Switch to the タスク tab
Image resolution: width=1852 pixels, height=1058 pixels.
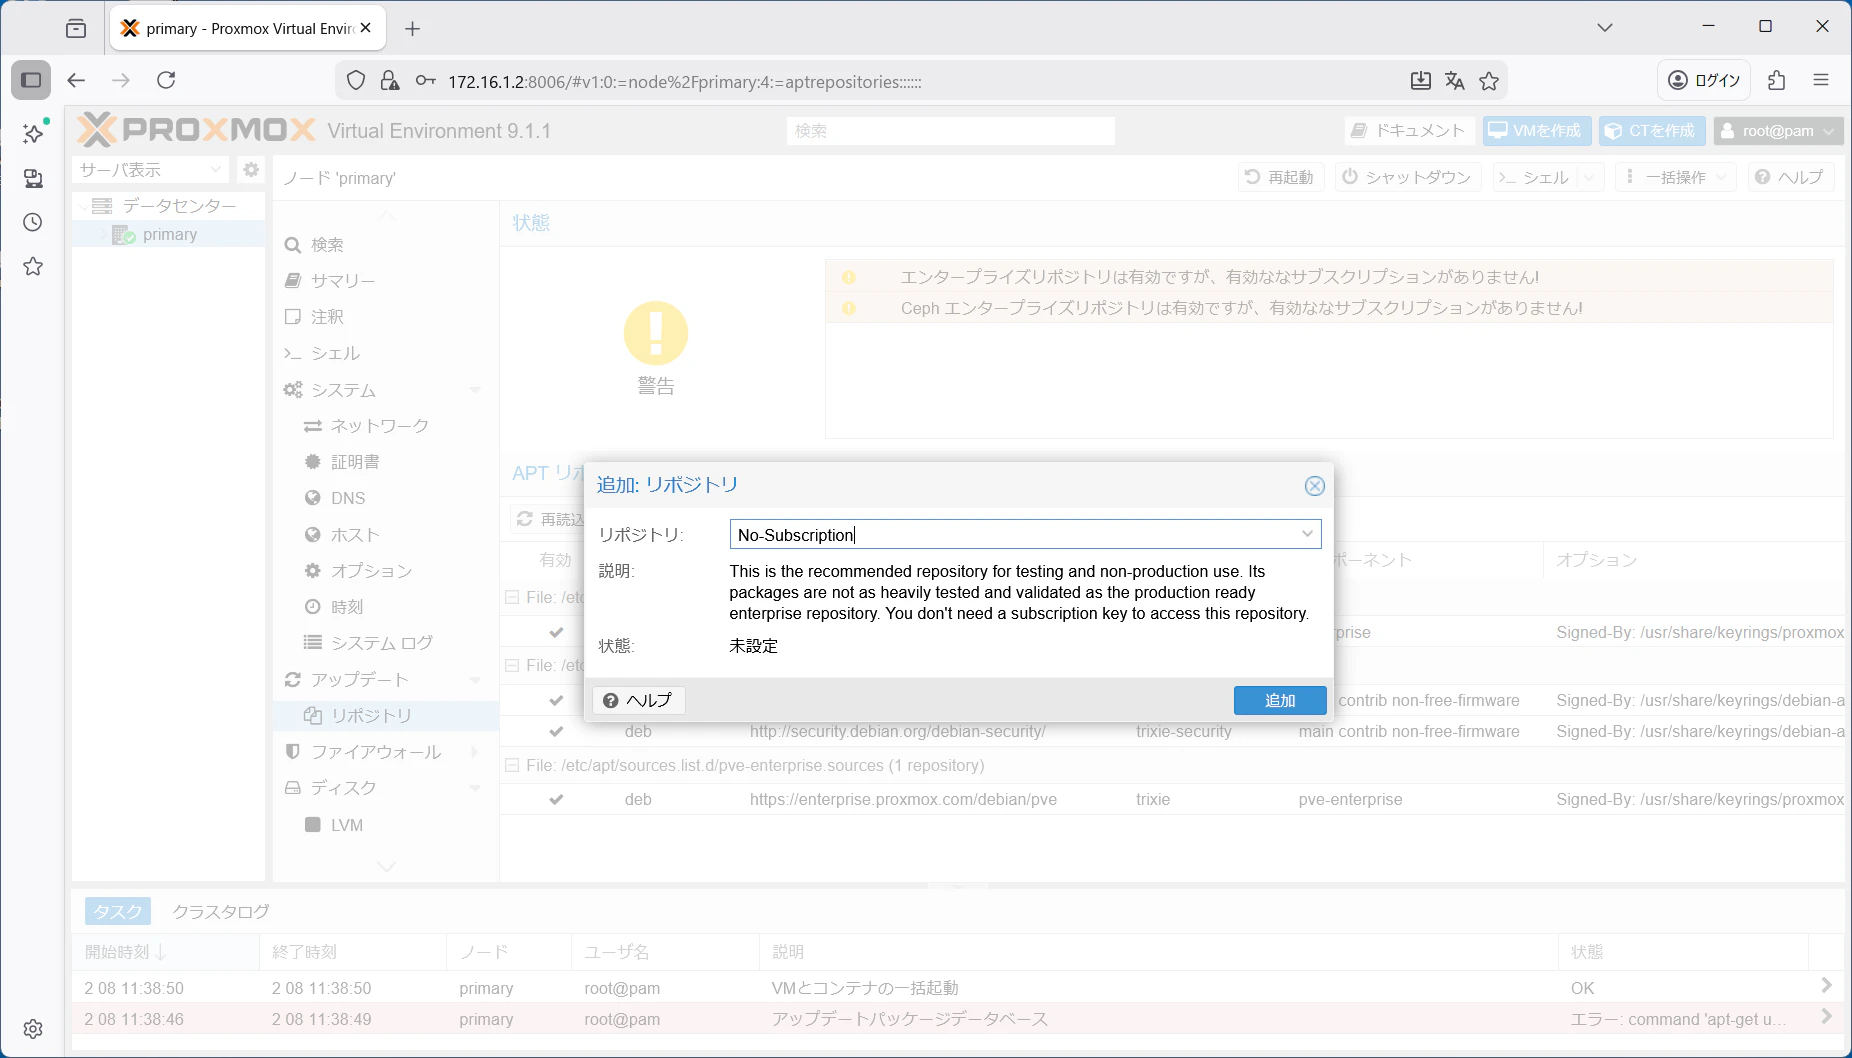coord(118,911)
